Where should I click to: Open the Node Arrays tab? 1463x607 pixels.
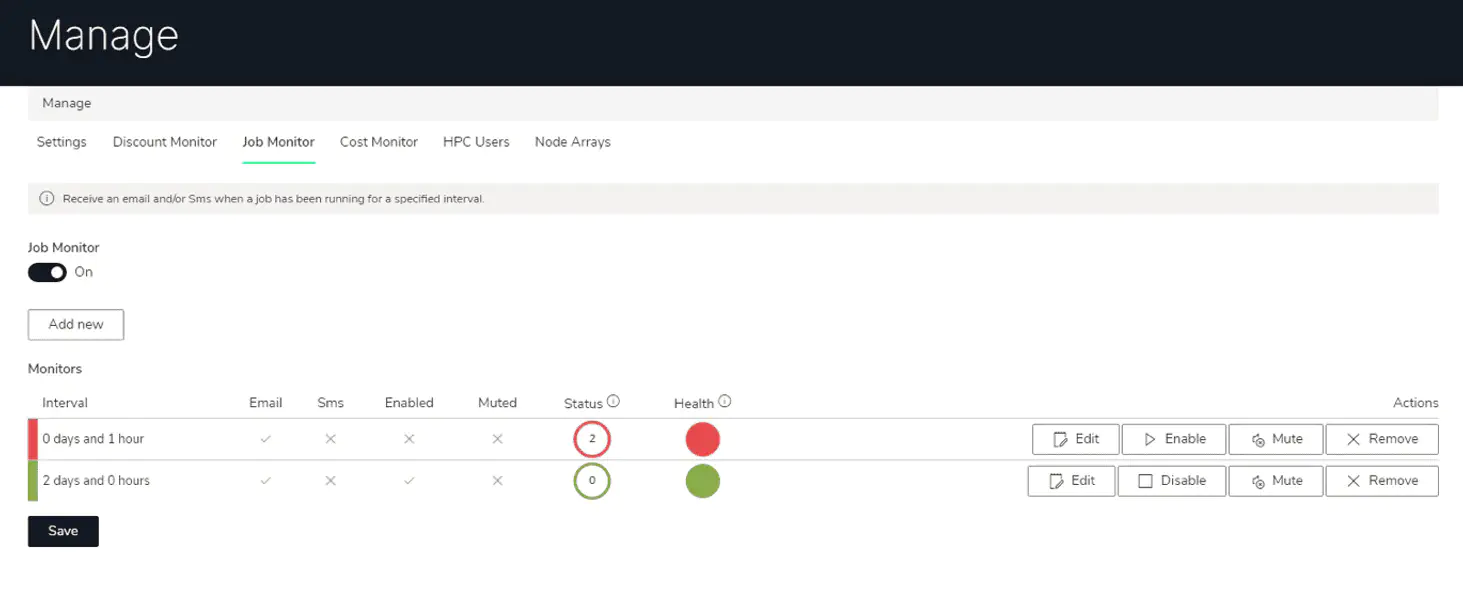(x=572, y=142)
